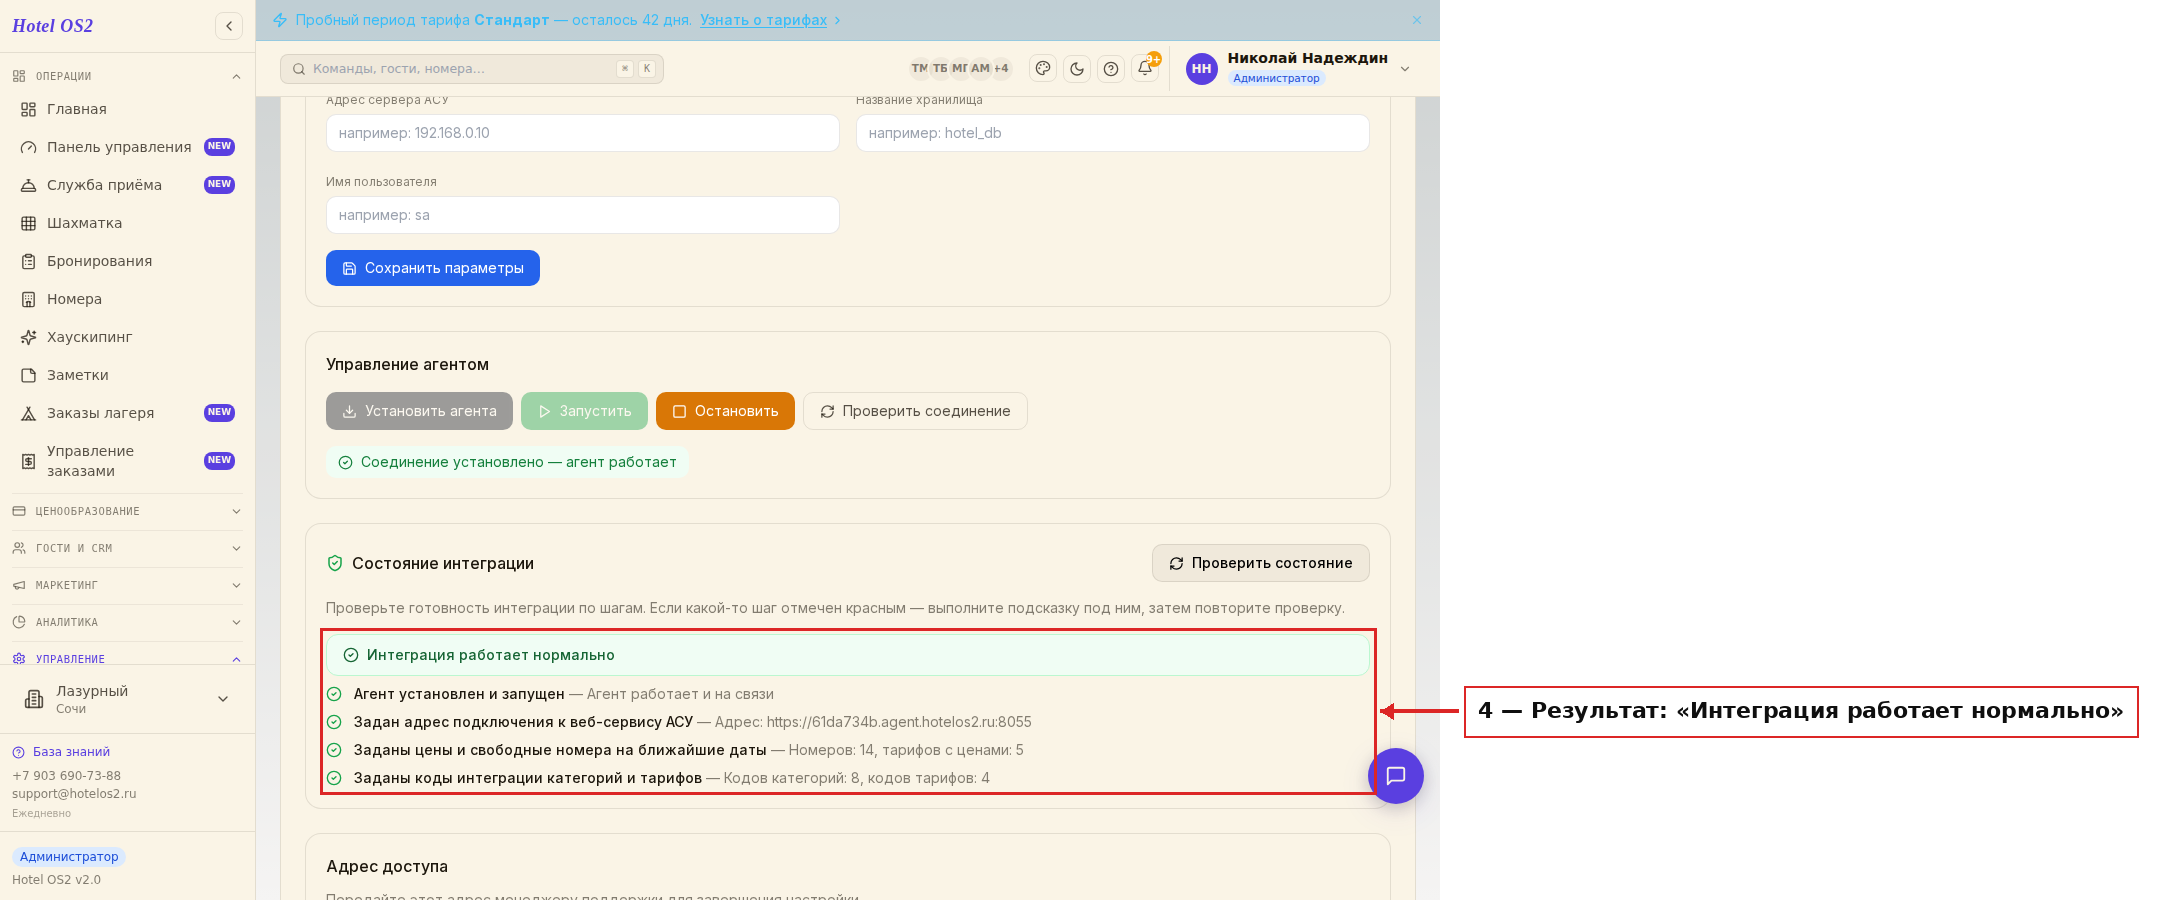Click the lightning icon in trial banner

[280, 20]
